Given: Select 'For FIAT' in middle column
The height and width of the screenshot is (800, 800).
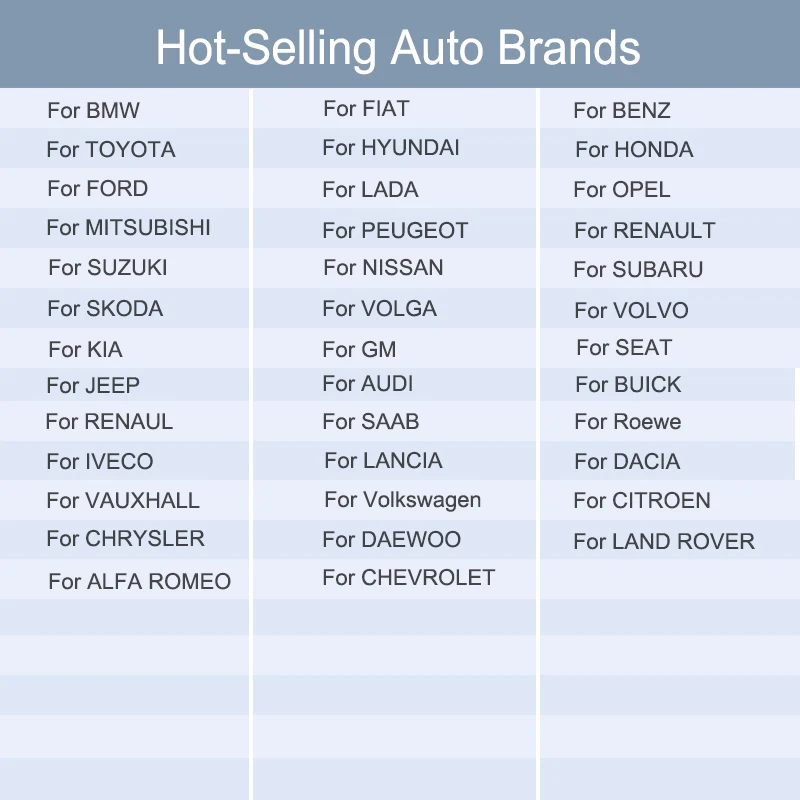Looking at the screenshot, I should click(x=366, y=109).
